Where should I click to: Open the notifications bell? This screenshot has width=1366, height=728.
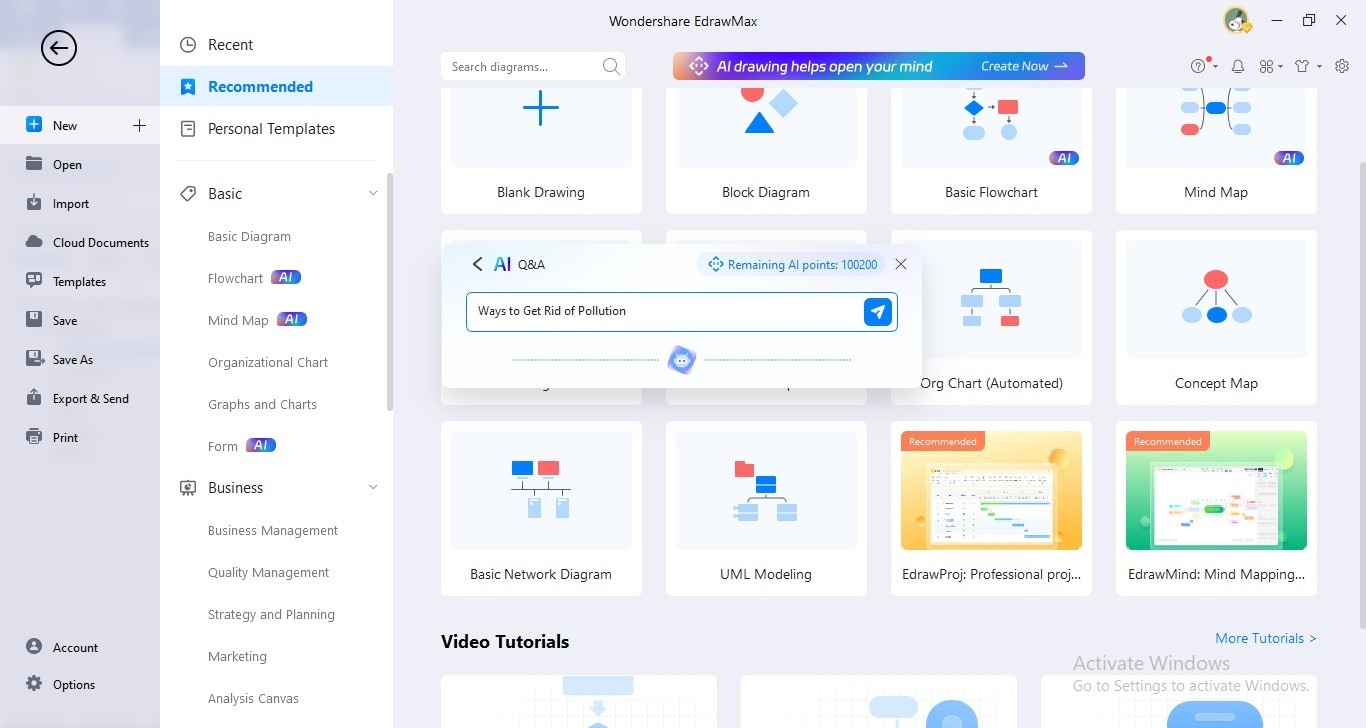pos(1237,66)
